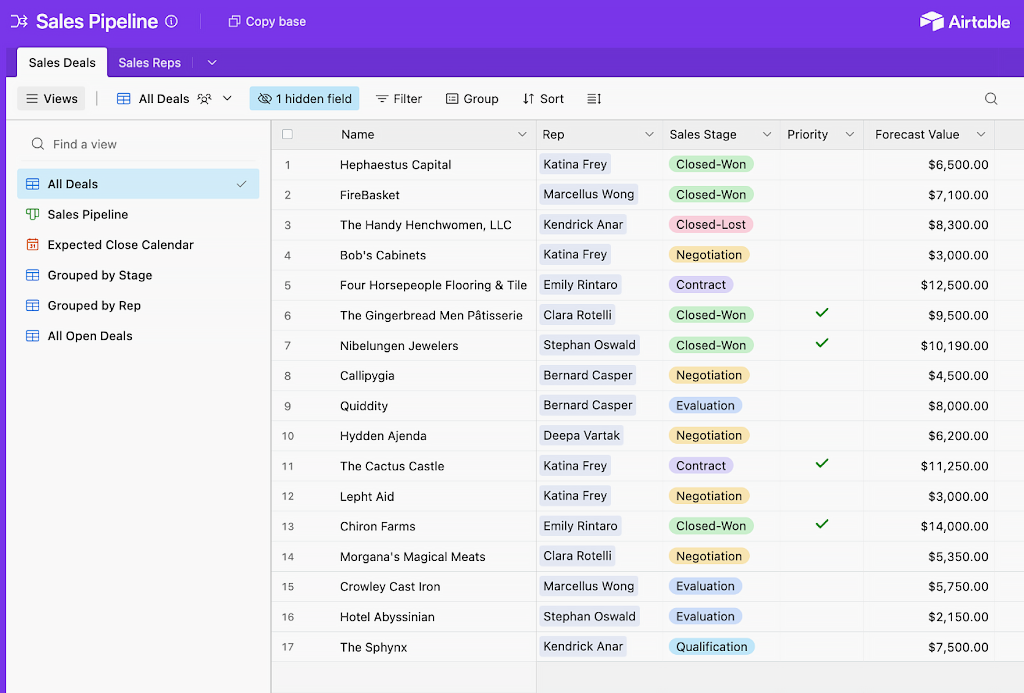Viewport: 1024px width, 693px height.
Task: Select the Grouped by Rep view
Action: pos(138,305)
